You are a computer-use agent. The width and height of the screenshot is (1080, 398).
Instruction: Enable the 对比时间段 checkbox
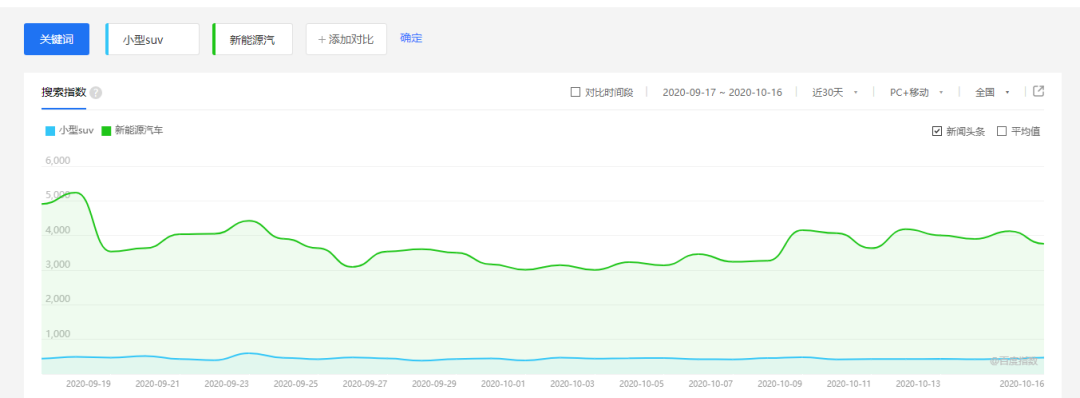pos(576,92)
